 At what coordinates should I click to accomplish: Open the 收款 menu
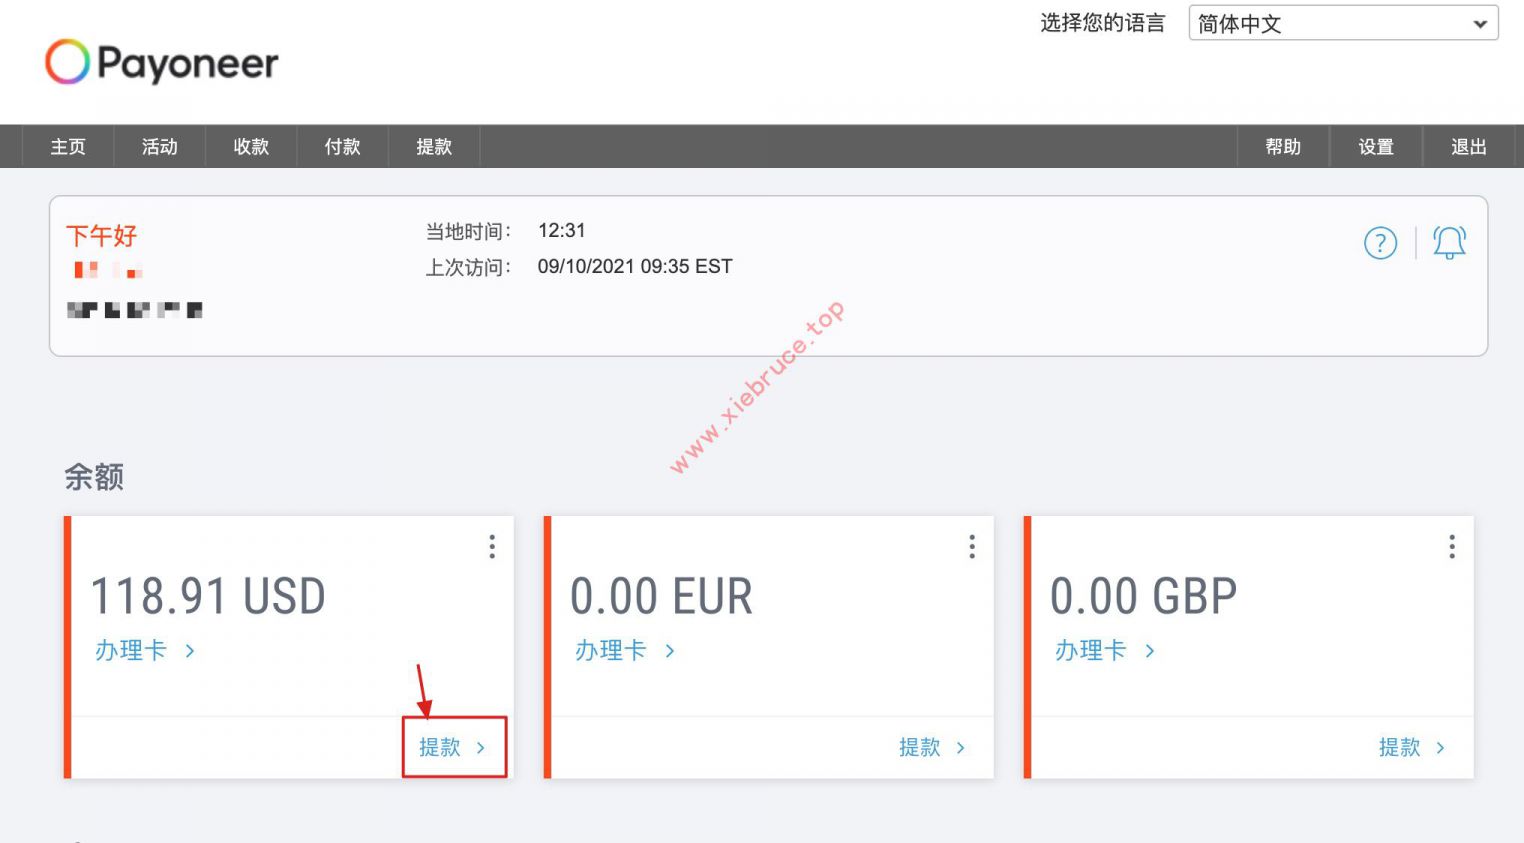(x=251, y=147)
